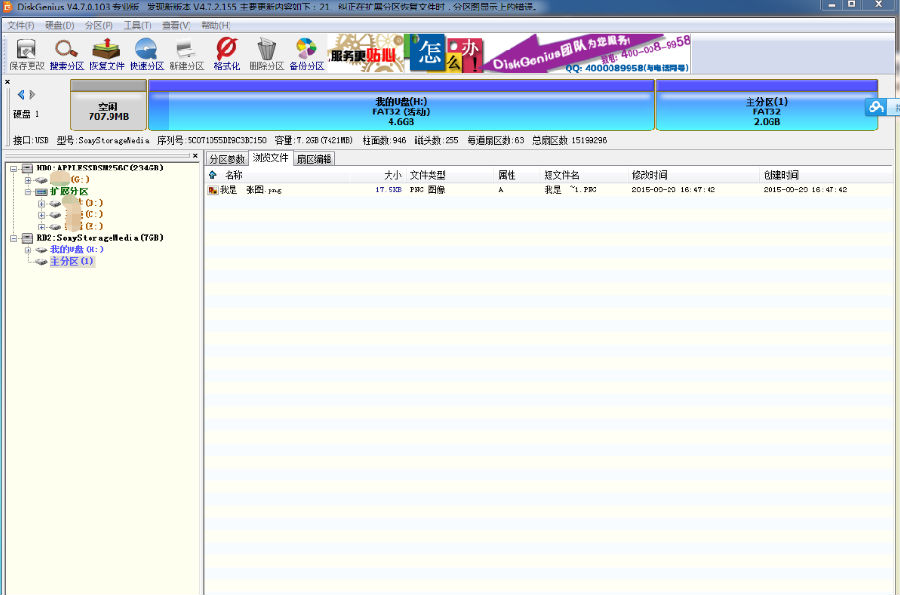Expand the (Z:) partition node
The height and width of the screenshot is (595, 900).
click(x=41, y=226)
